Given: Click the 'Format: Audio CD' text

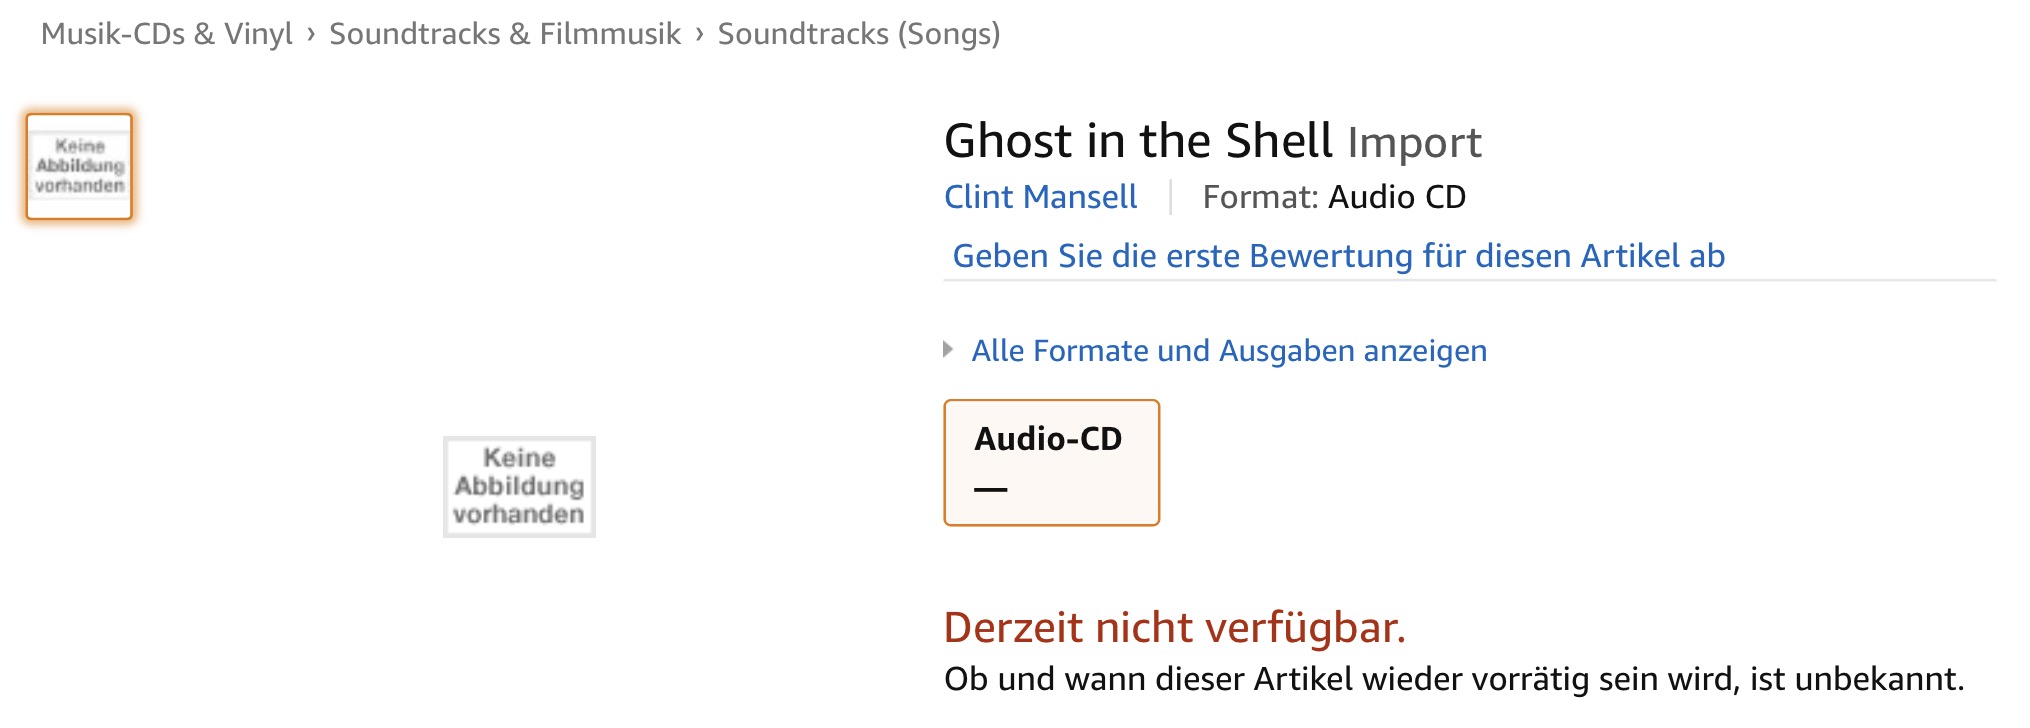Looking at the screenshot, I should tap(1334, 197).
